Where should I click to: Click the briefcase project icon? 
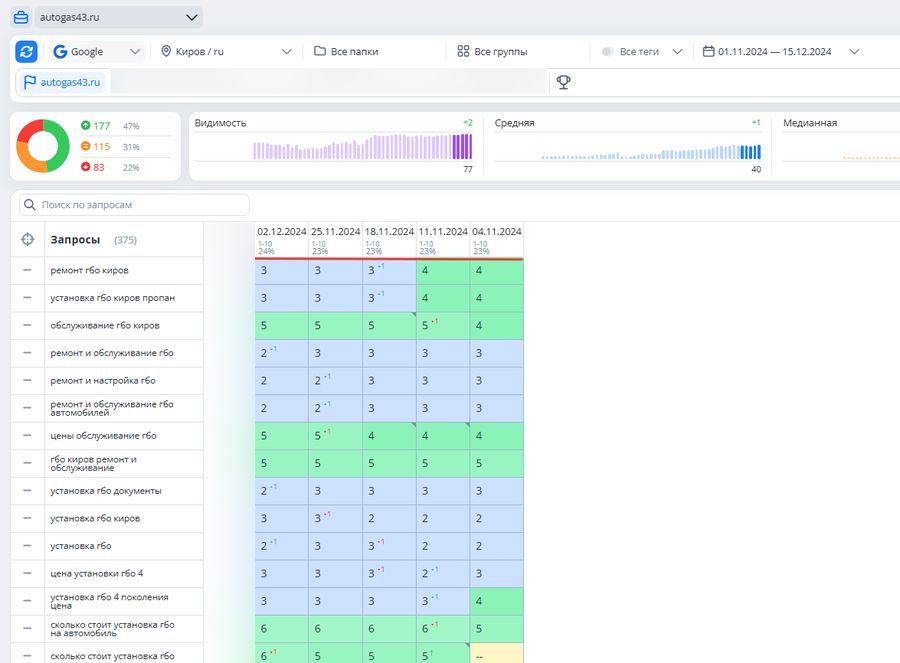(20, 17)
